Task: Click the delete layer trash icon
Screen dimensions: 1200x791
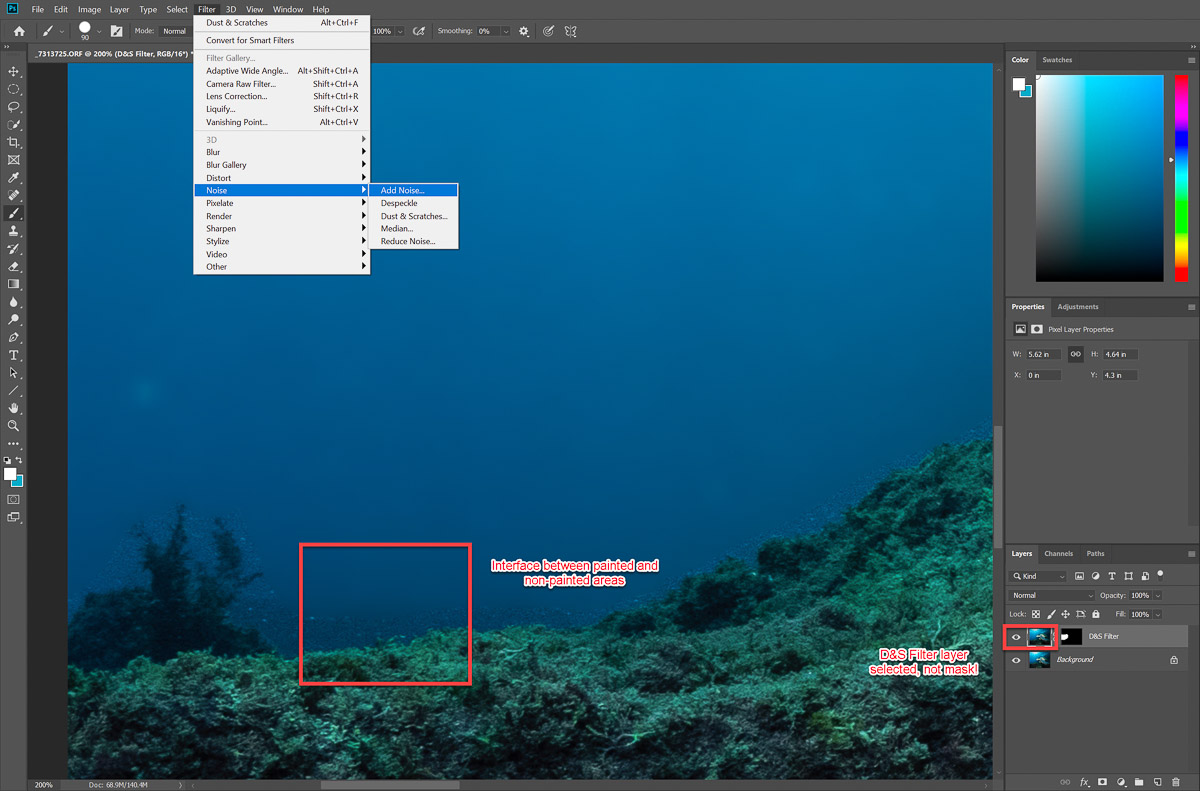Action: pyautogui.click(x=1176, y=781)
